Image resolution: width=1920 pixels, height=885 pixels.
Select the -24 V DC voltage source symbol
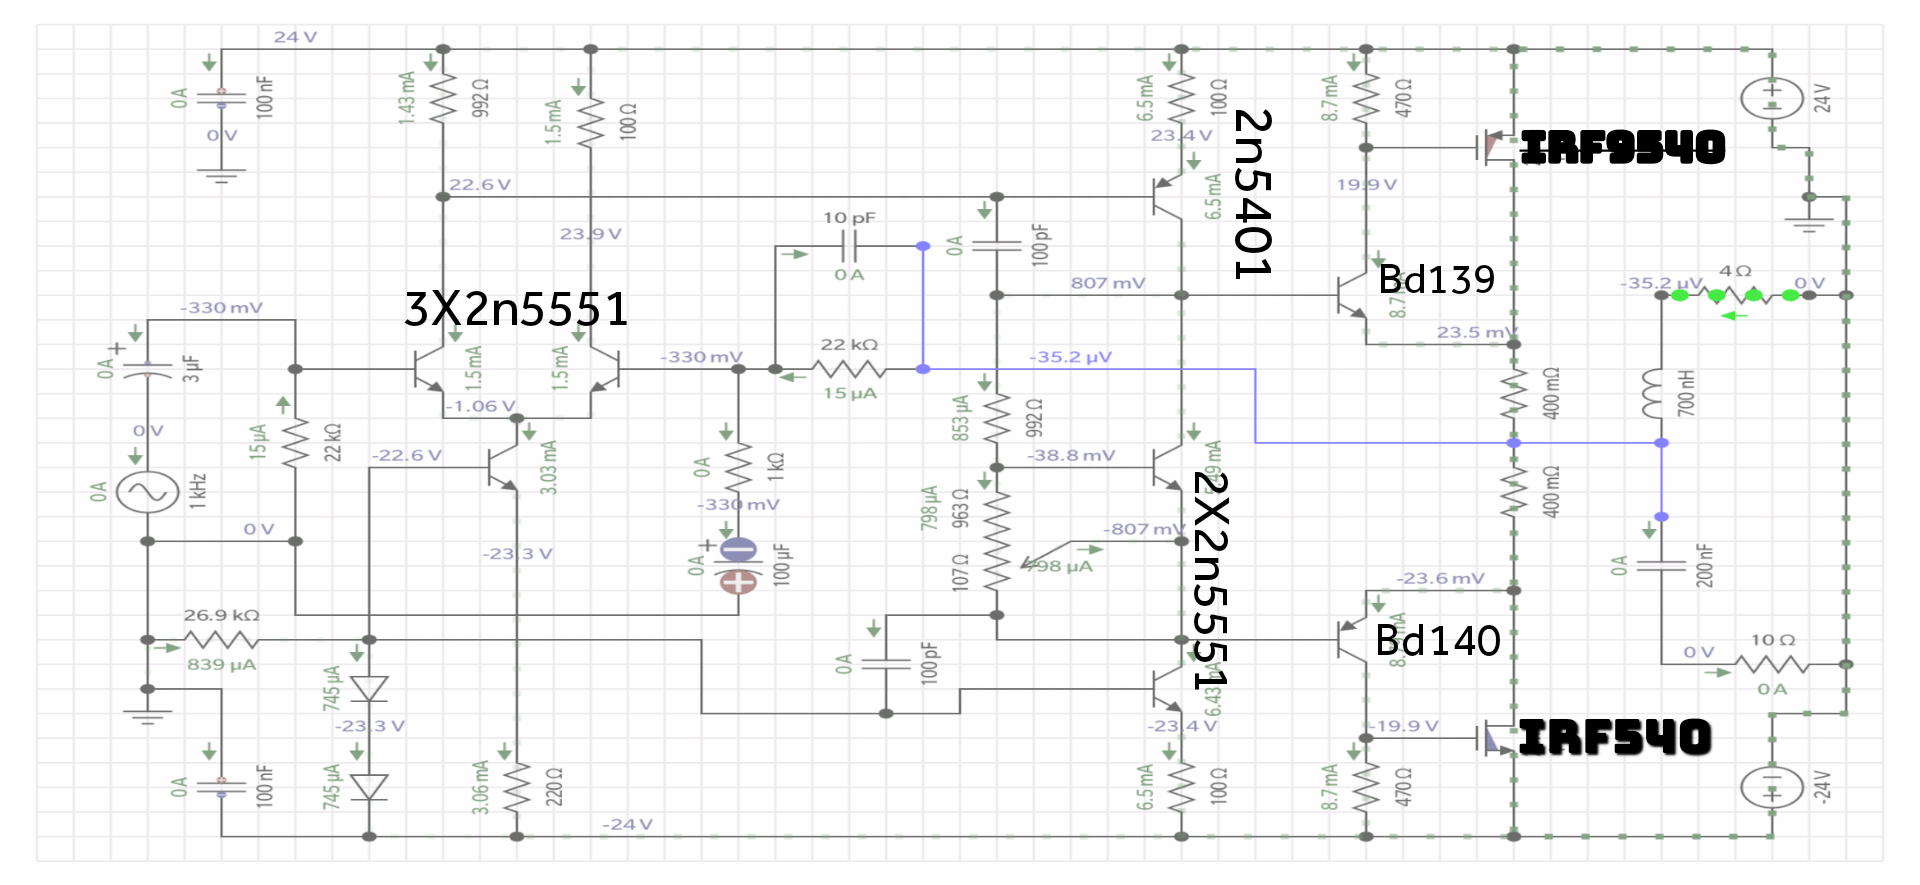(x=1771, y=787)
